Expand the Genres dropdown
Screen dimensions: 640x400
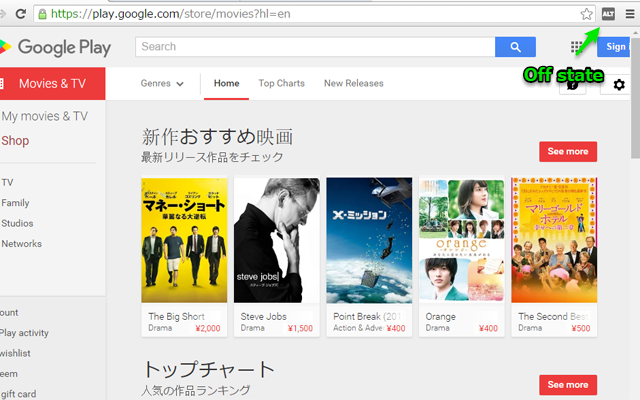pos(162,83)
